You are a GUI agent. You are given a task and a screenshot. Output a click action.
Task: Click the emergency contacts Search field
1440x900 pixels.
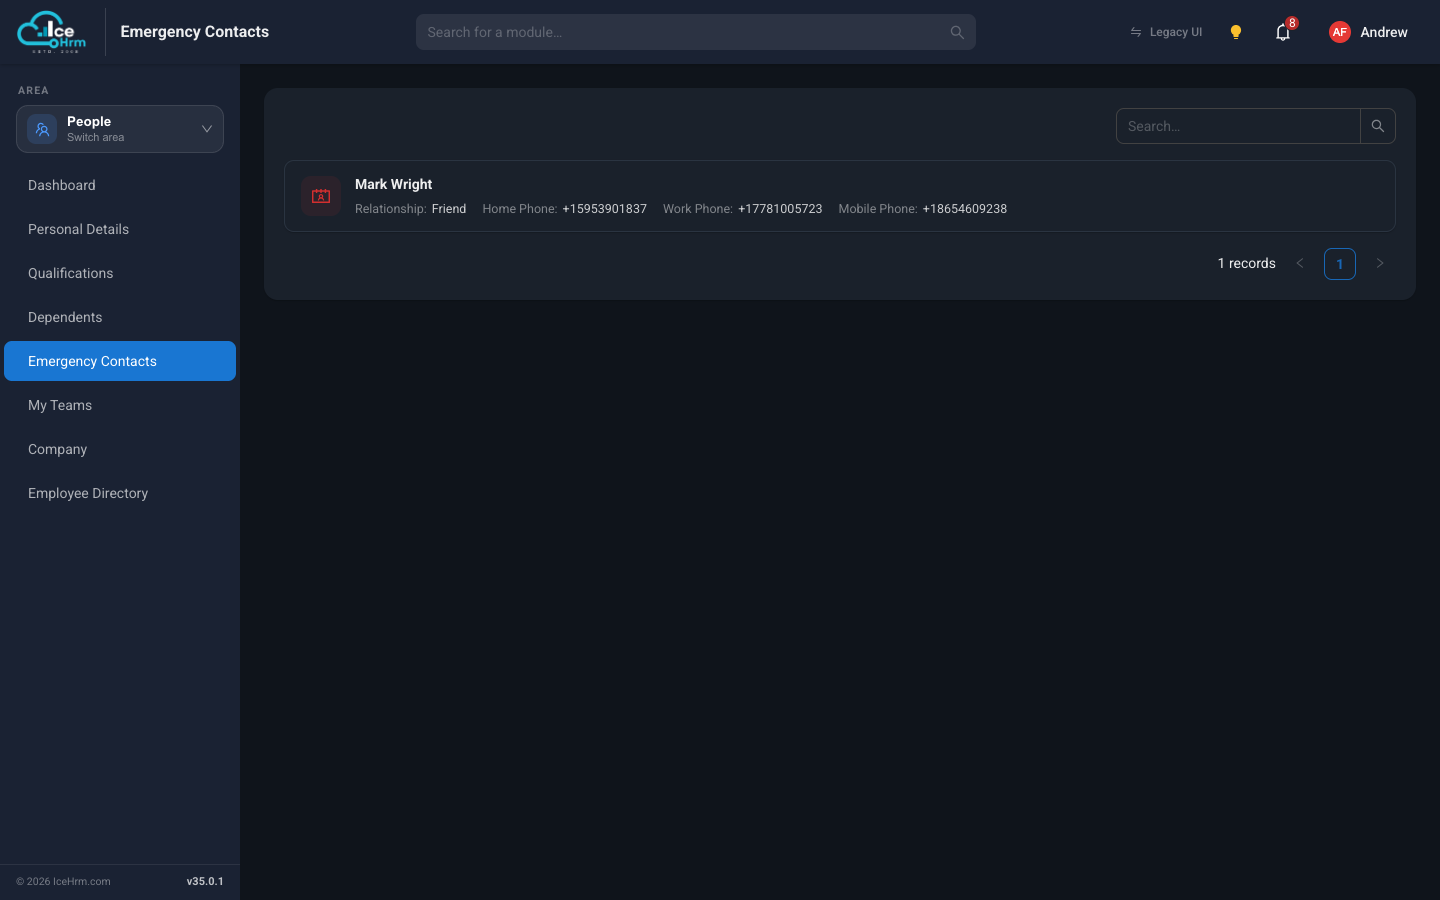pos(1238,126)
